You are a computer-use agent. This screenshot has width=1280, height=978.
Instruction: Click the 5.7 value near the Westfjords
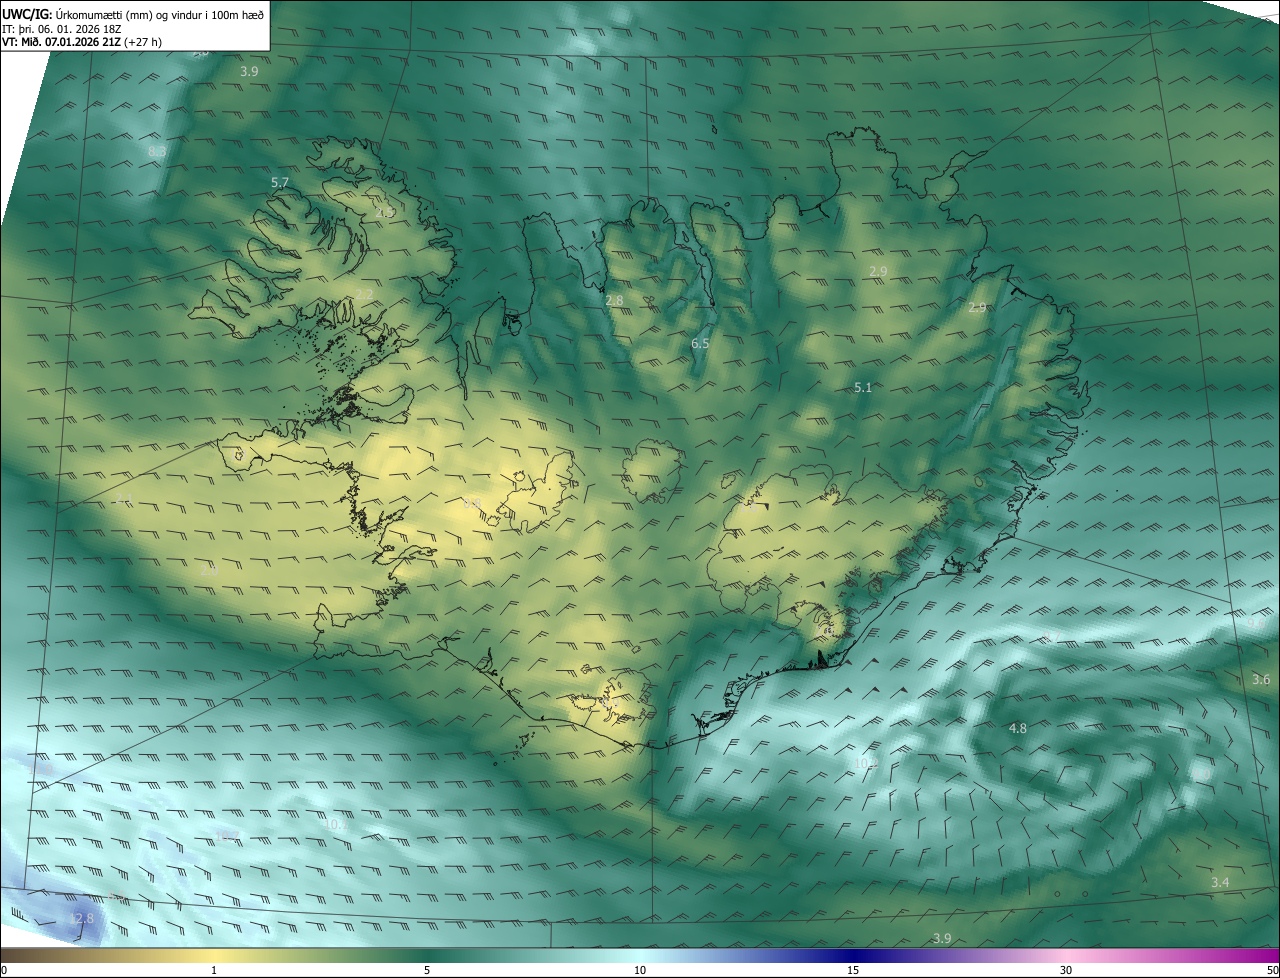point(280,182)
